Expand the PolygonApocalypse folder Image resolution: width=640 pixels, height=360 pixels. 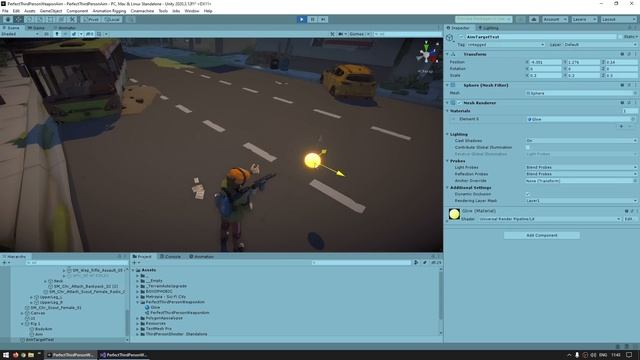click(138, 318)
